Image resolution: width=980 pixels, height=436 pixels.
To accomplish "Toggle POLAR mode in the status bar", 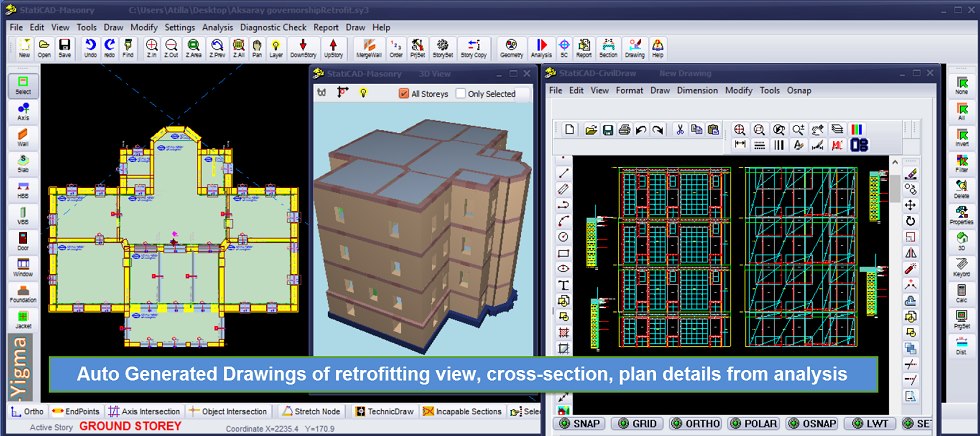I will pyautogui.click(x=751, y=423).
